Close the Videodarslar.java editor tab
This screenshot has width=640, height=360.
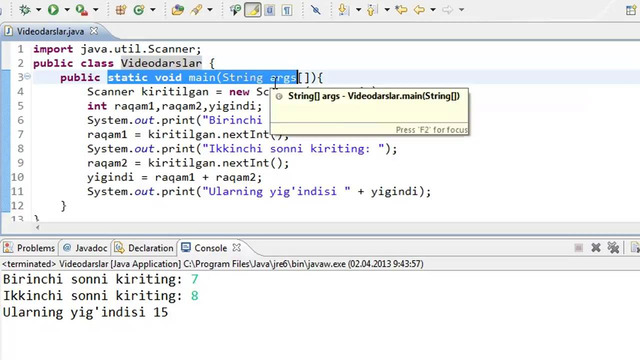pos(94,31)
